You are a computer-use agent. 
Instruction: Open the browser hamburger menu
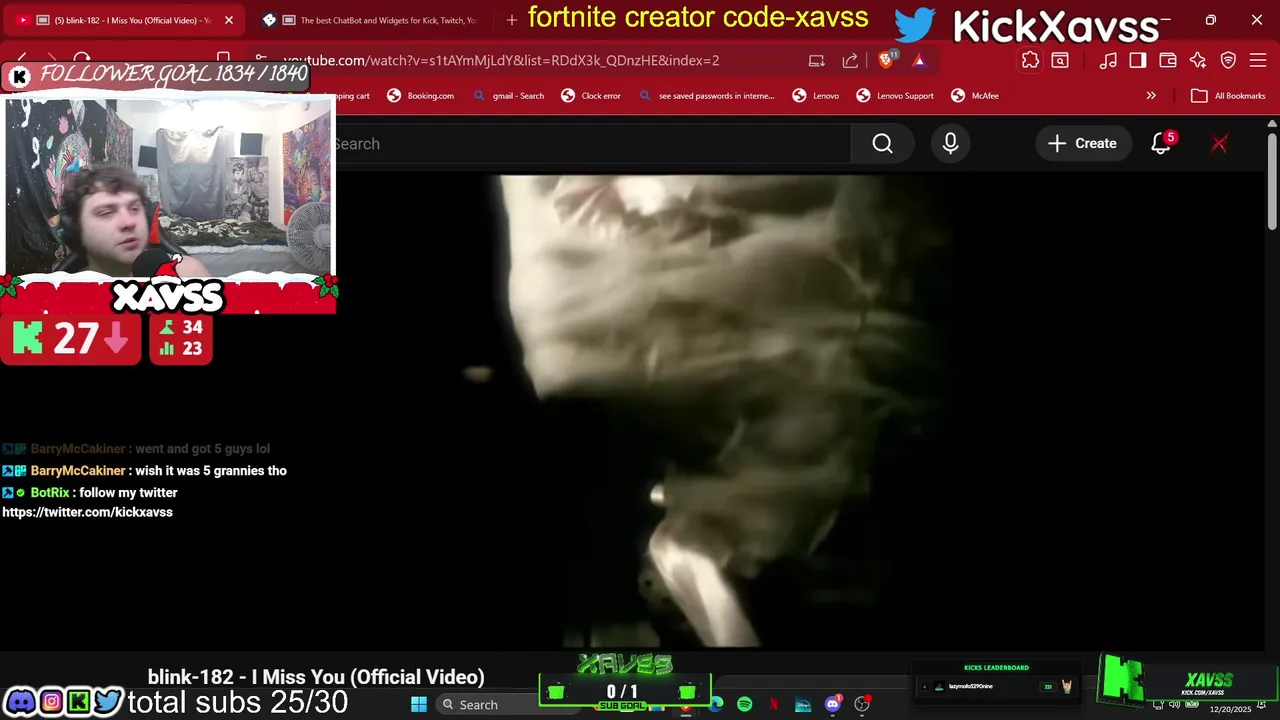(x=1258, y=60)
